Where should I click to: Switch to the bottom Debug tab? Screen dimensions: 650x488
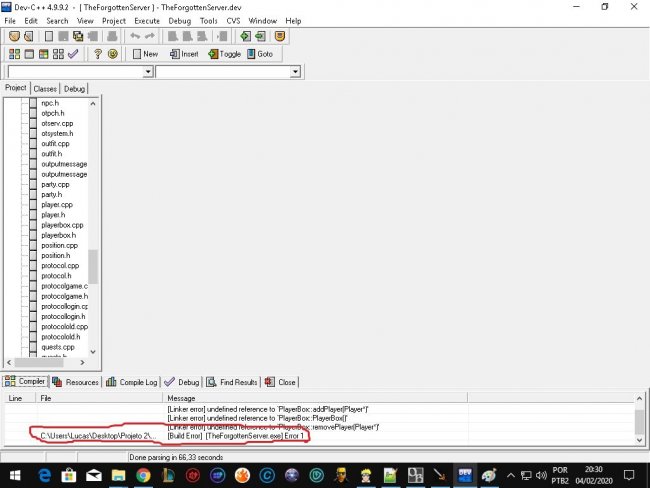pyautogui.click(x=182, y=382)
